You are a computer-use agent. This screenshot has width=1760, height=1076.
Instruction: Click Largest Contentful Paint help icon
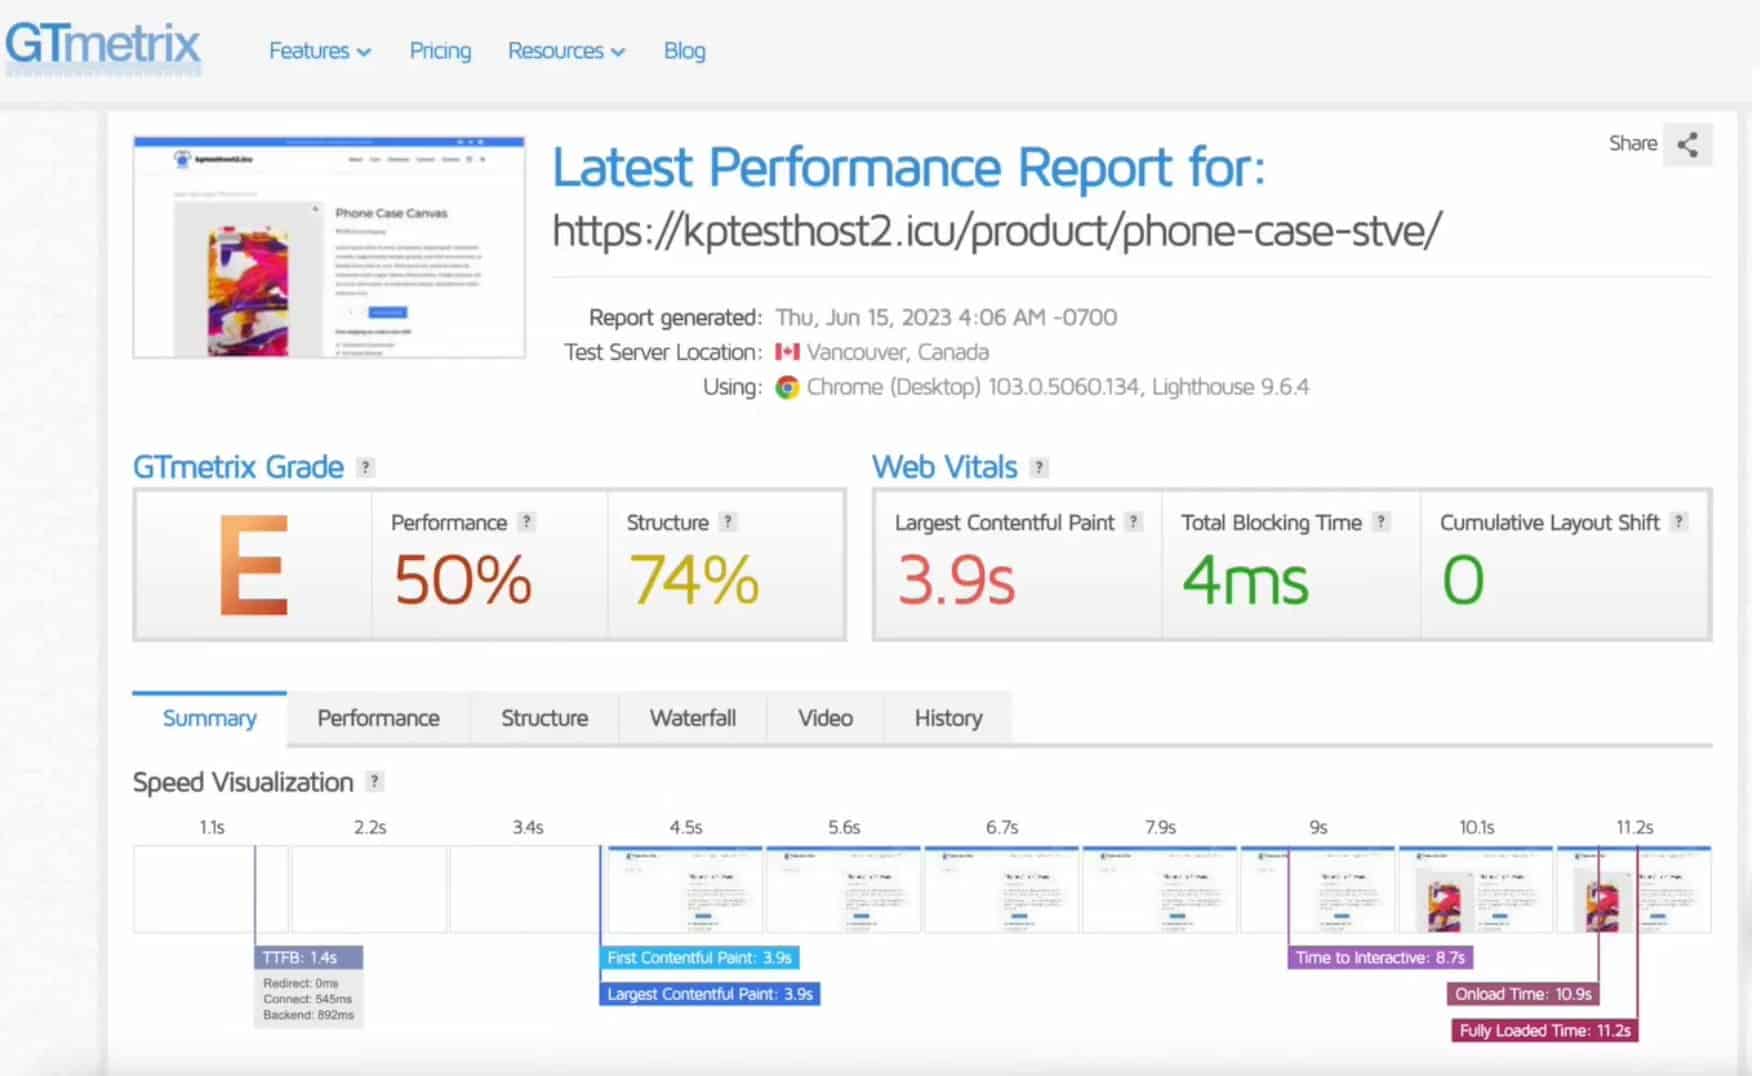click(x=1133, y=522)
